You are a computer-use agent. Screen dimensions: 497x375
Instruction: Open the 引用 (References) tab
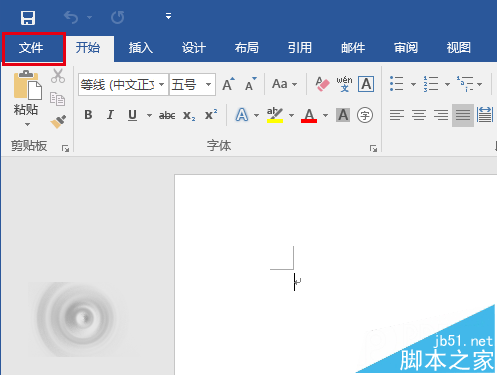pyautogui.click(x=300, y=48)
